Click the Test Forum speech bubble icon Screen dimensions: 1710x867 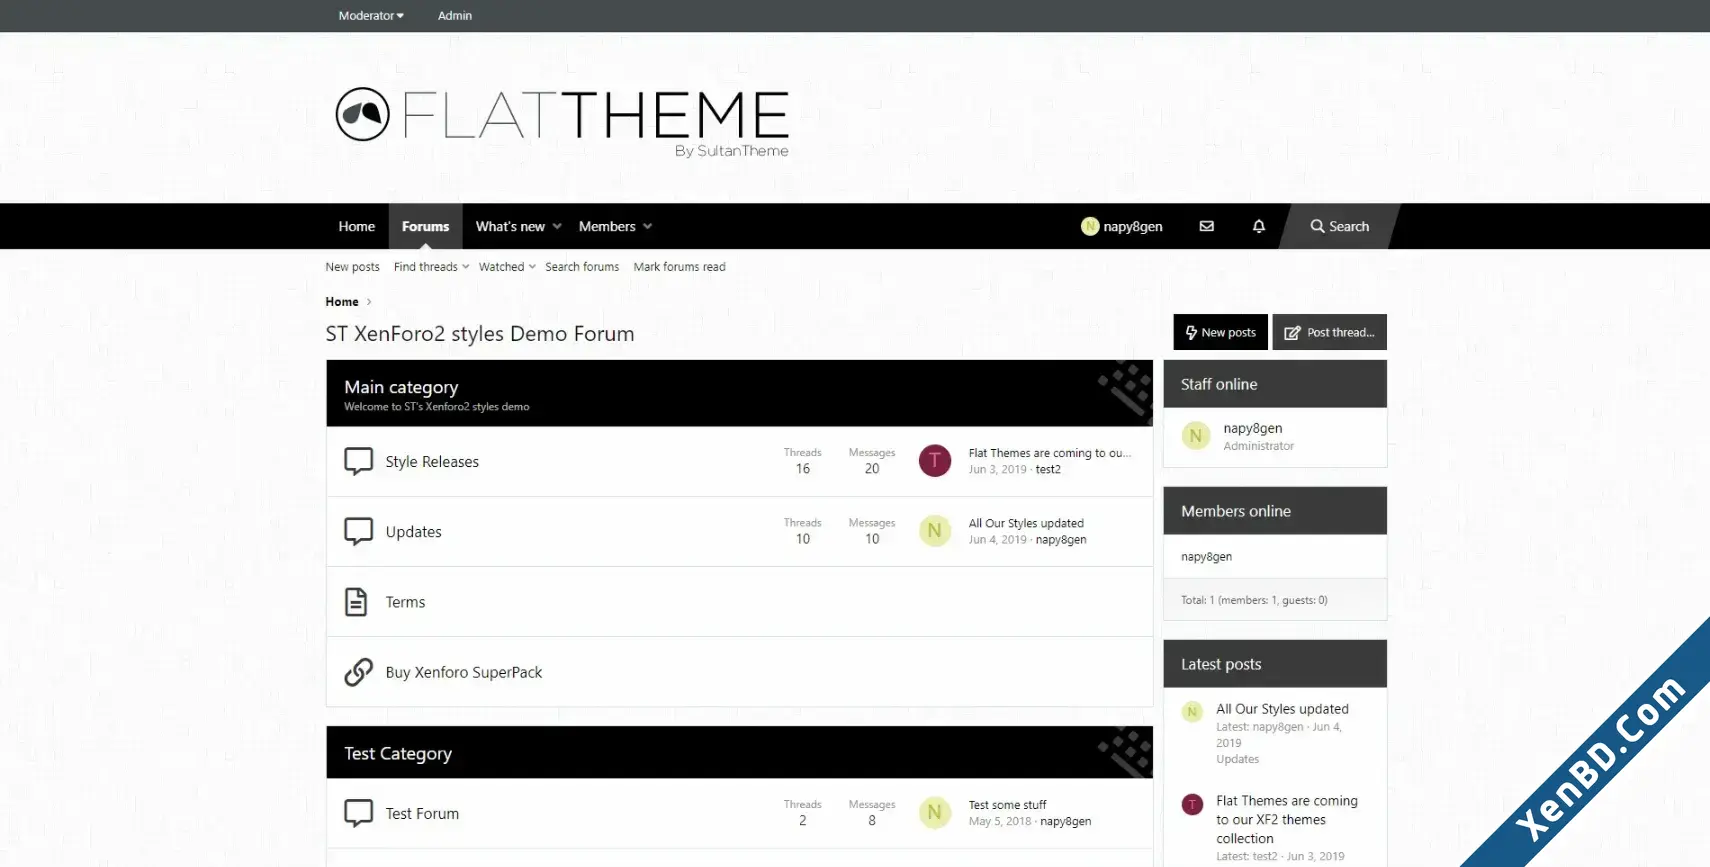tap(358, 813)
